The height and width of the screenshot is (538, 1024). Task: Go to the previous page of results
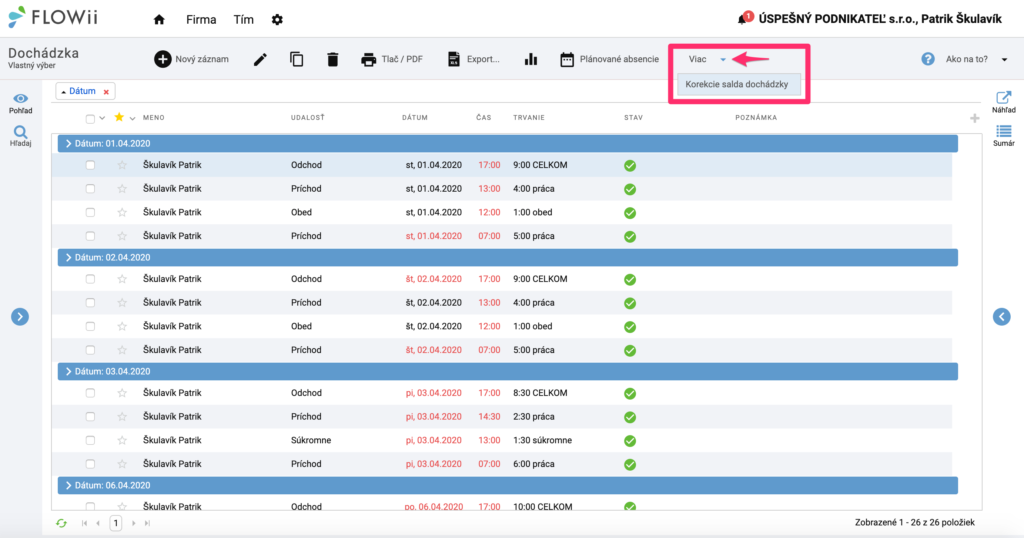[98, 523]
